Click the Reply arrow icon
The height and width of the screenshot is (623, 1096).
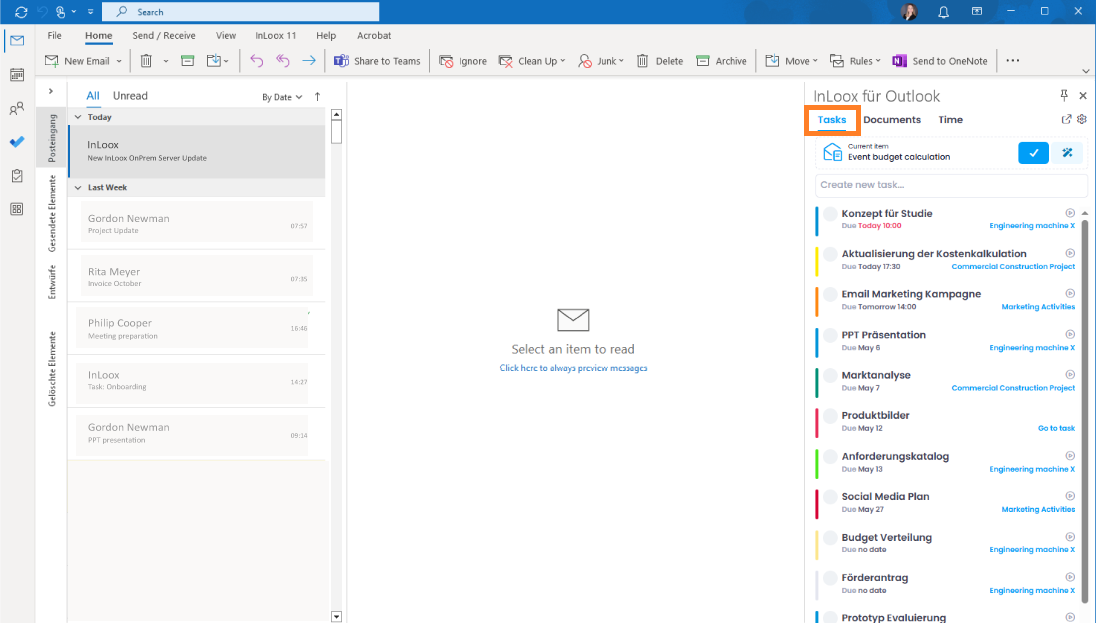point(257,61)
